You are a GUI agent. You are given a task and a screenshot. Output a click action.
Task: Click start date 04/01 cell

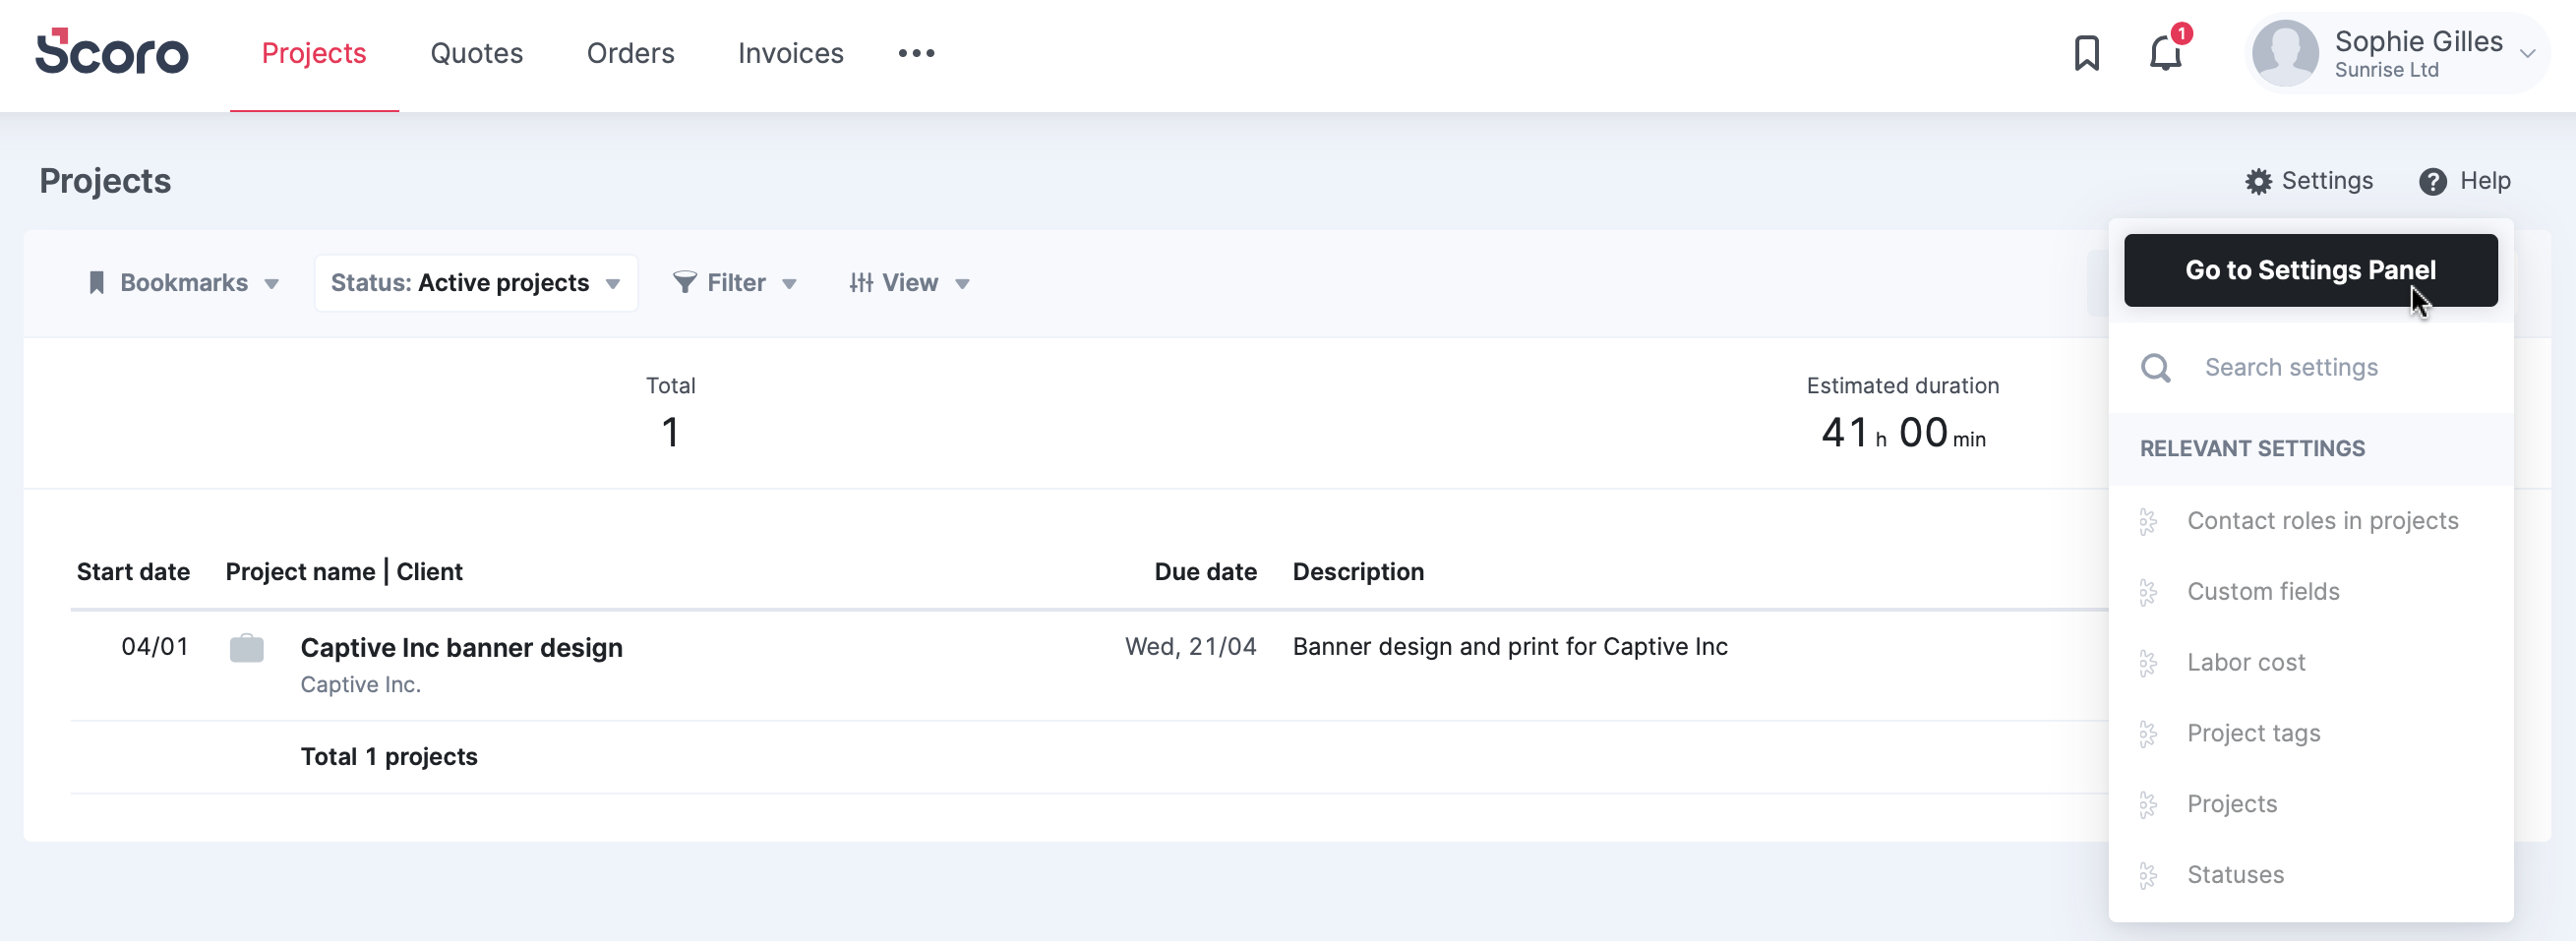coord(154,647)
